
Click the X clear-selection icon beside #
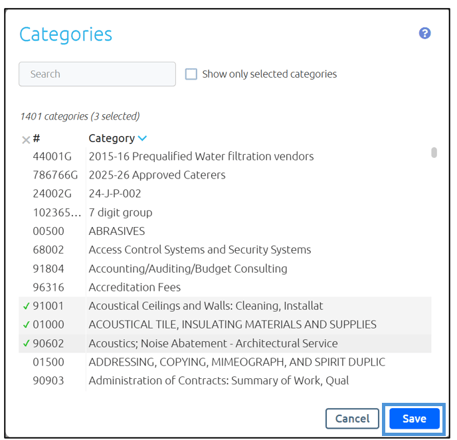coord(26,140)
